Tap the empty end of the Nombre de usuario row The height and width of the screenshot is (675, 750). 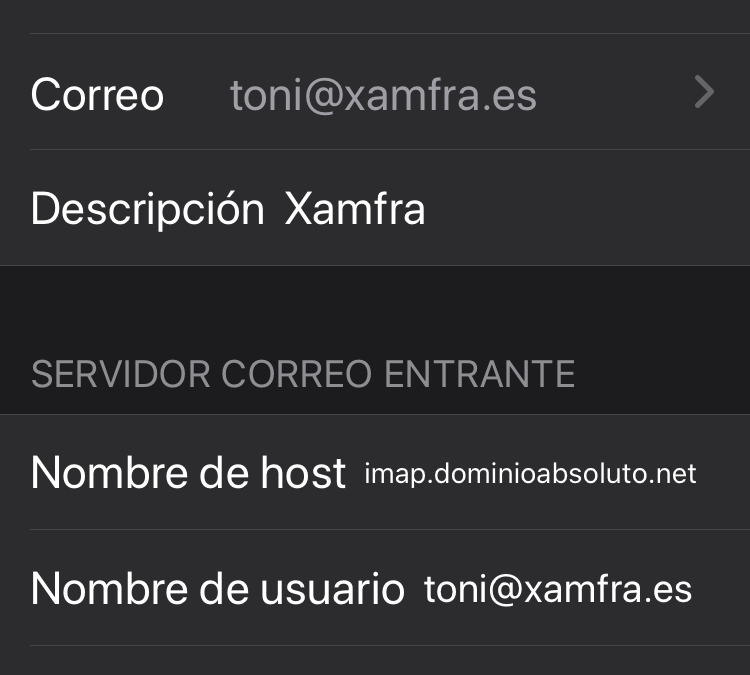tap(722, 589)
